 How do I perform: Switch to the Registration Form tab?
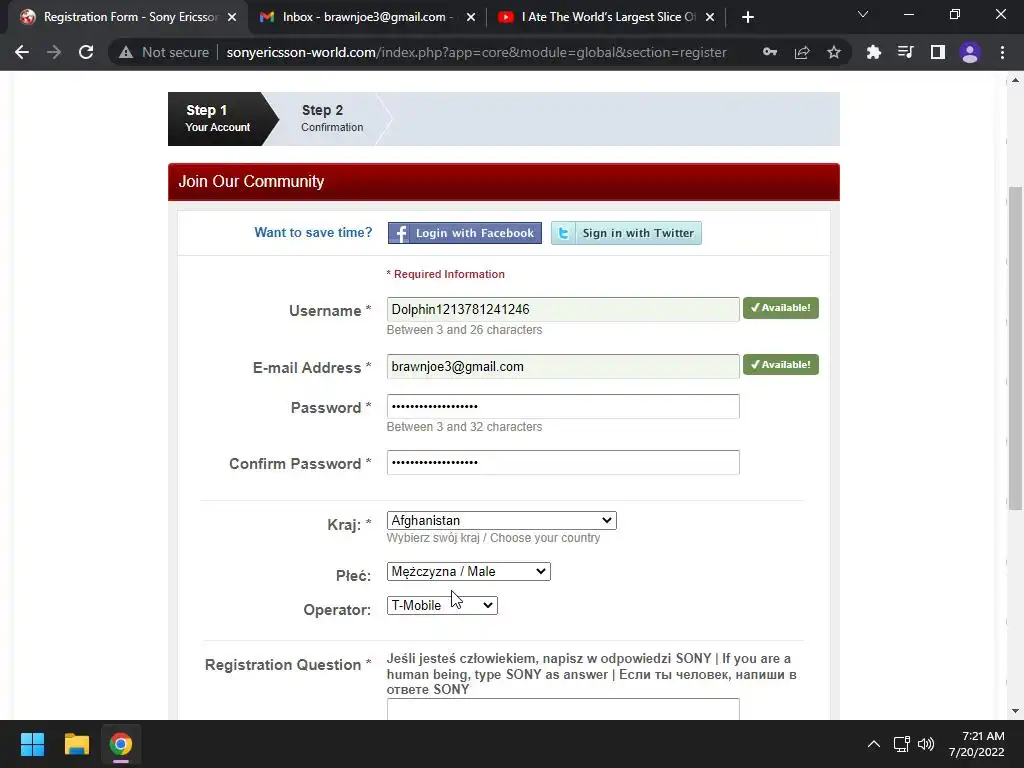pyautogui.click(x=127, y=17)
